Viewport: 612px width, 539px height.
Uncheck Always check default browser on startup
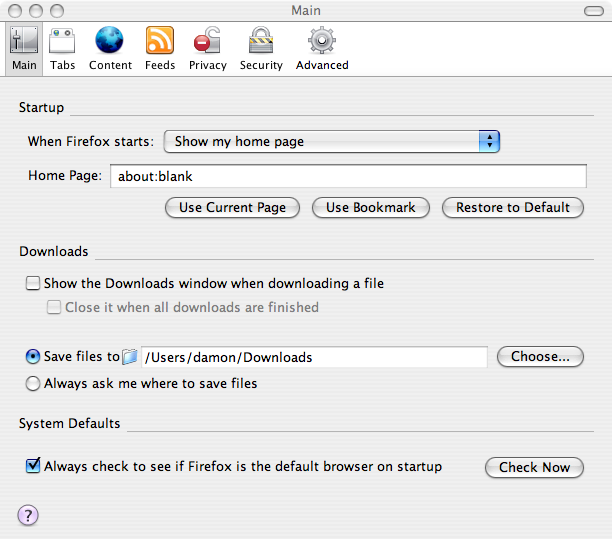(33, 466)
